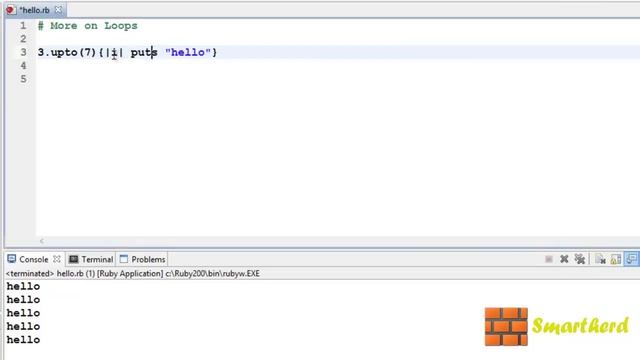Image resolution: width=640 pixels, height=360 pixels.
Task: Remove the launch with the single X icon
Action: (x=564, y=259)
